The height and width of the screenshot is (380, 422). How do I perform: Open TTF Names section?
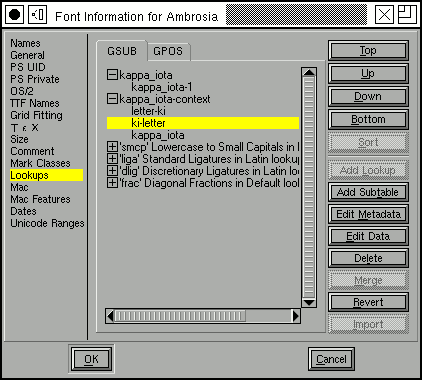(x=35, y=103)
